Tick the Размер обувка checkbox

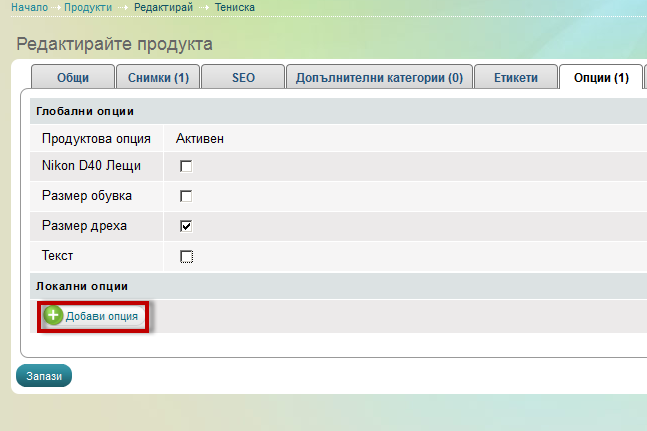[x=186, y=196]
